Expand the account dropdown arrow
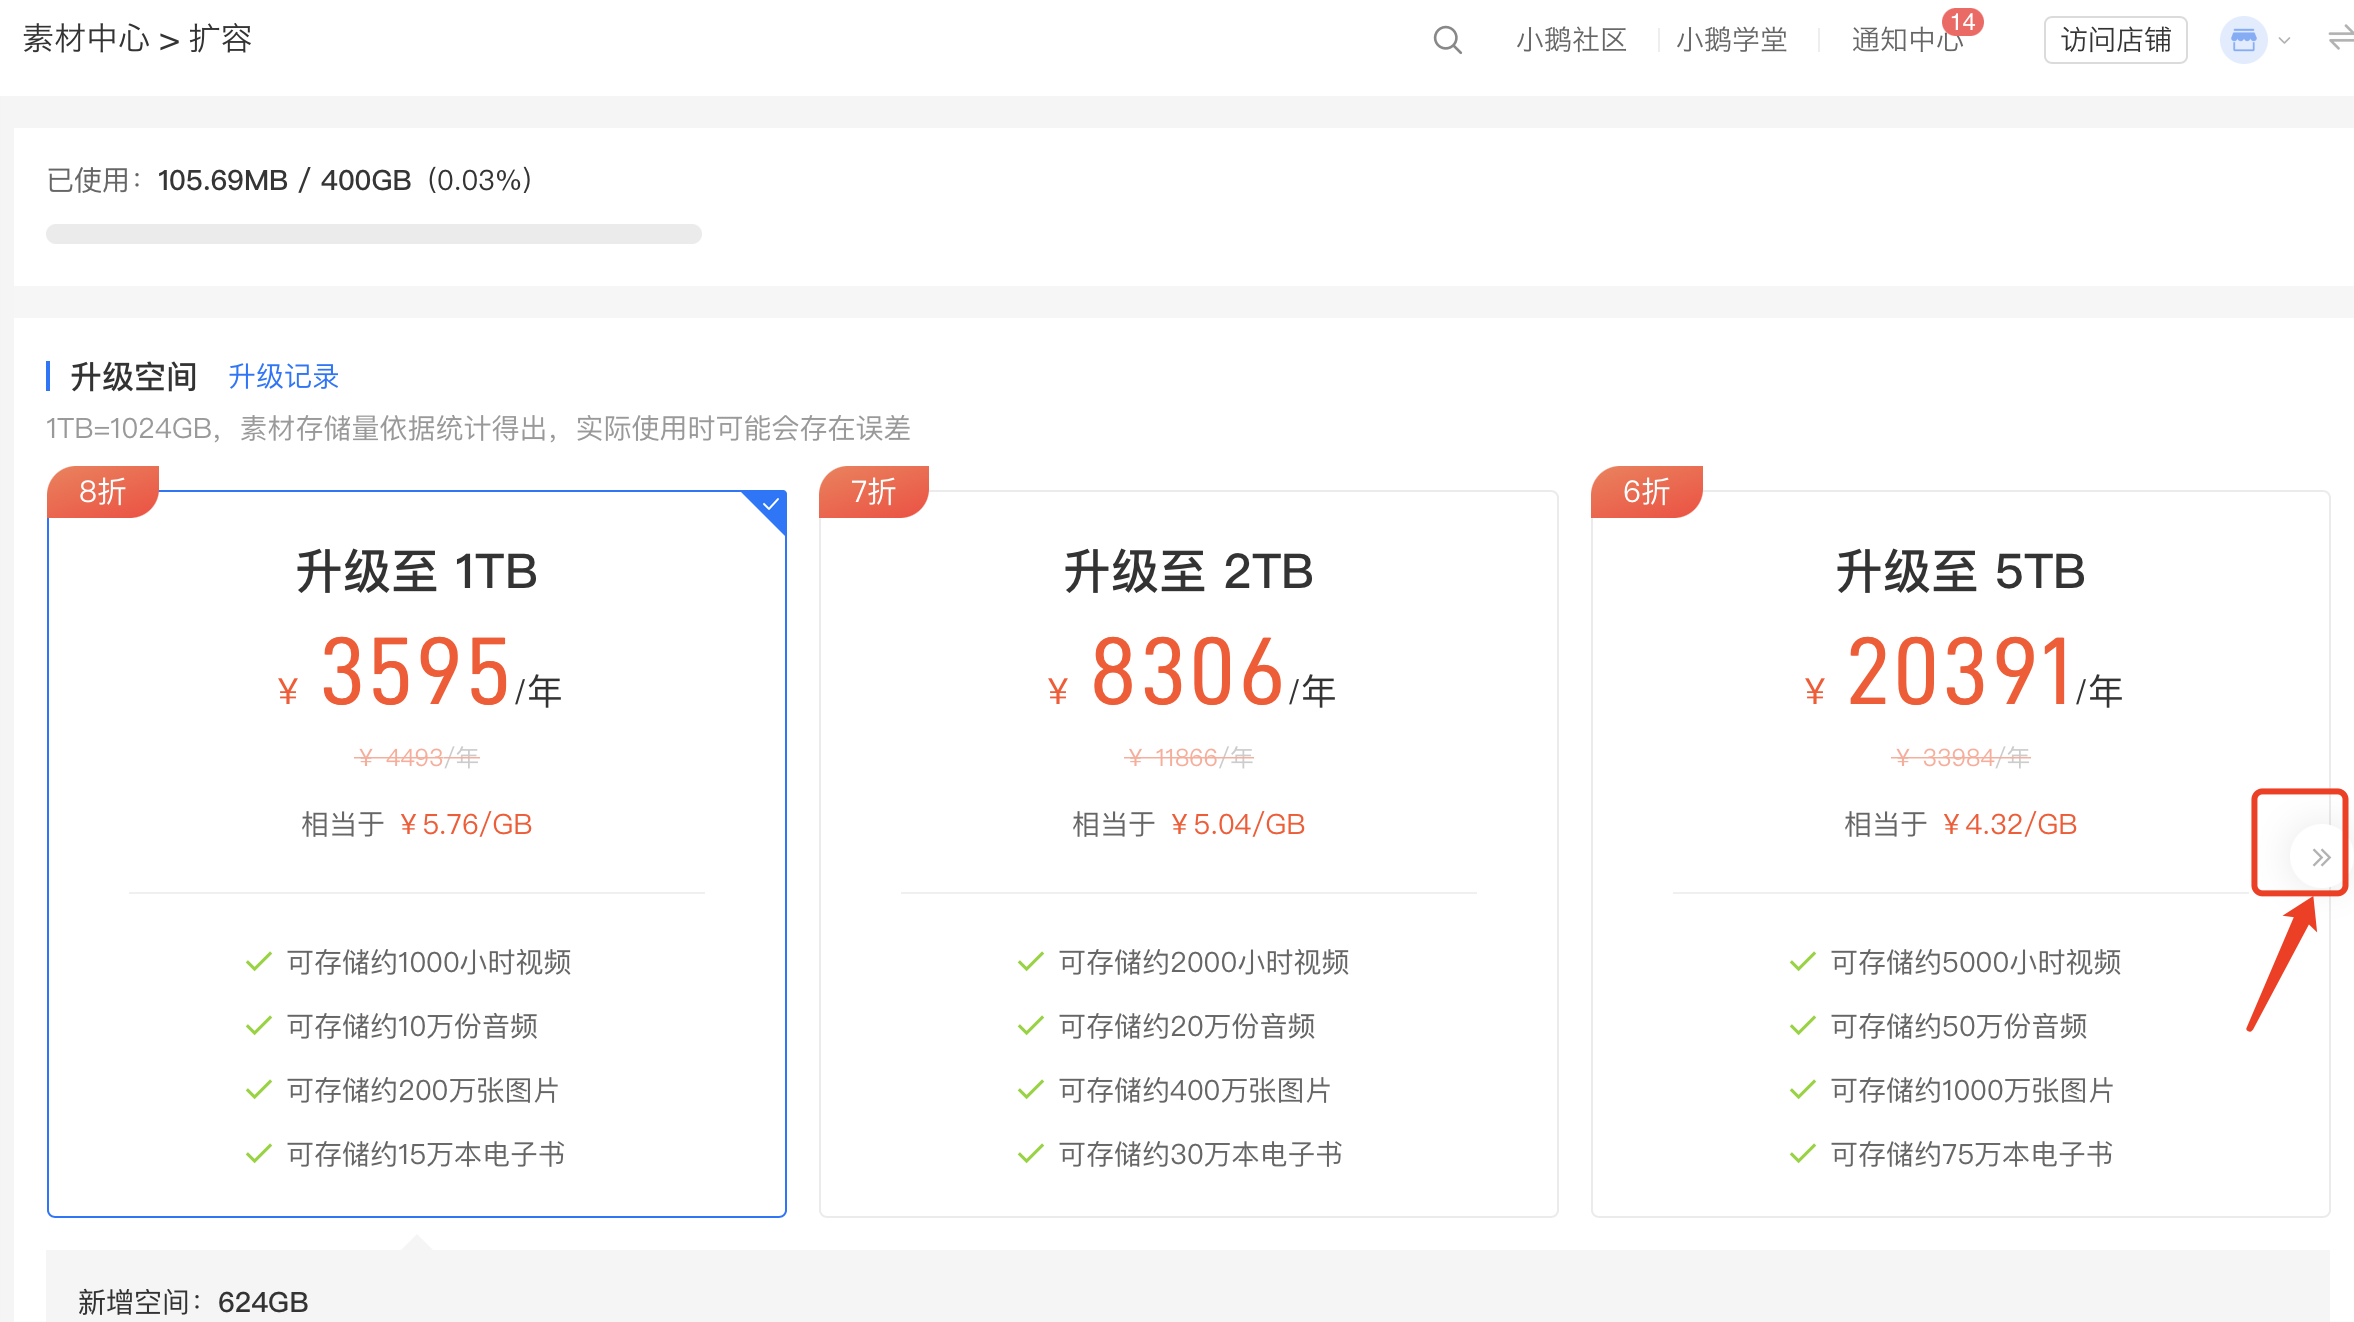Viewport: 2354px width, 1322px height. pyautogui.click(x=2284, y=41)
